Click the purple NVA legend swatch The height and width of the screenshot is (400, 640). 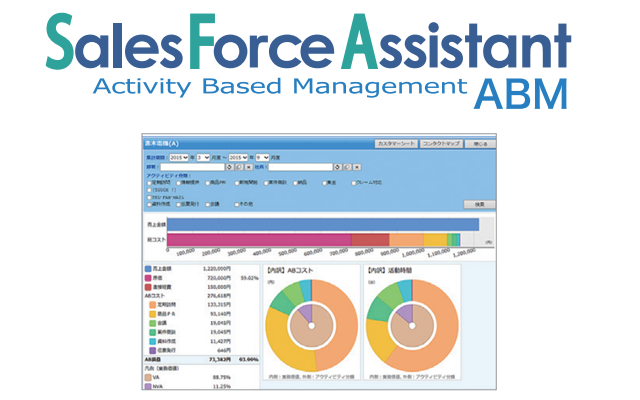click(148, 386)
